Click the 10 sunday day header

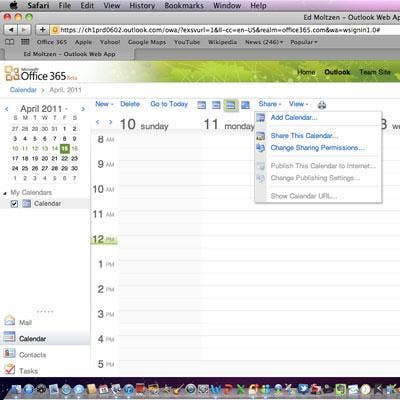click(x=144, y=125)
